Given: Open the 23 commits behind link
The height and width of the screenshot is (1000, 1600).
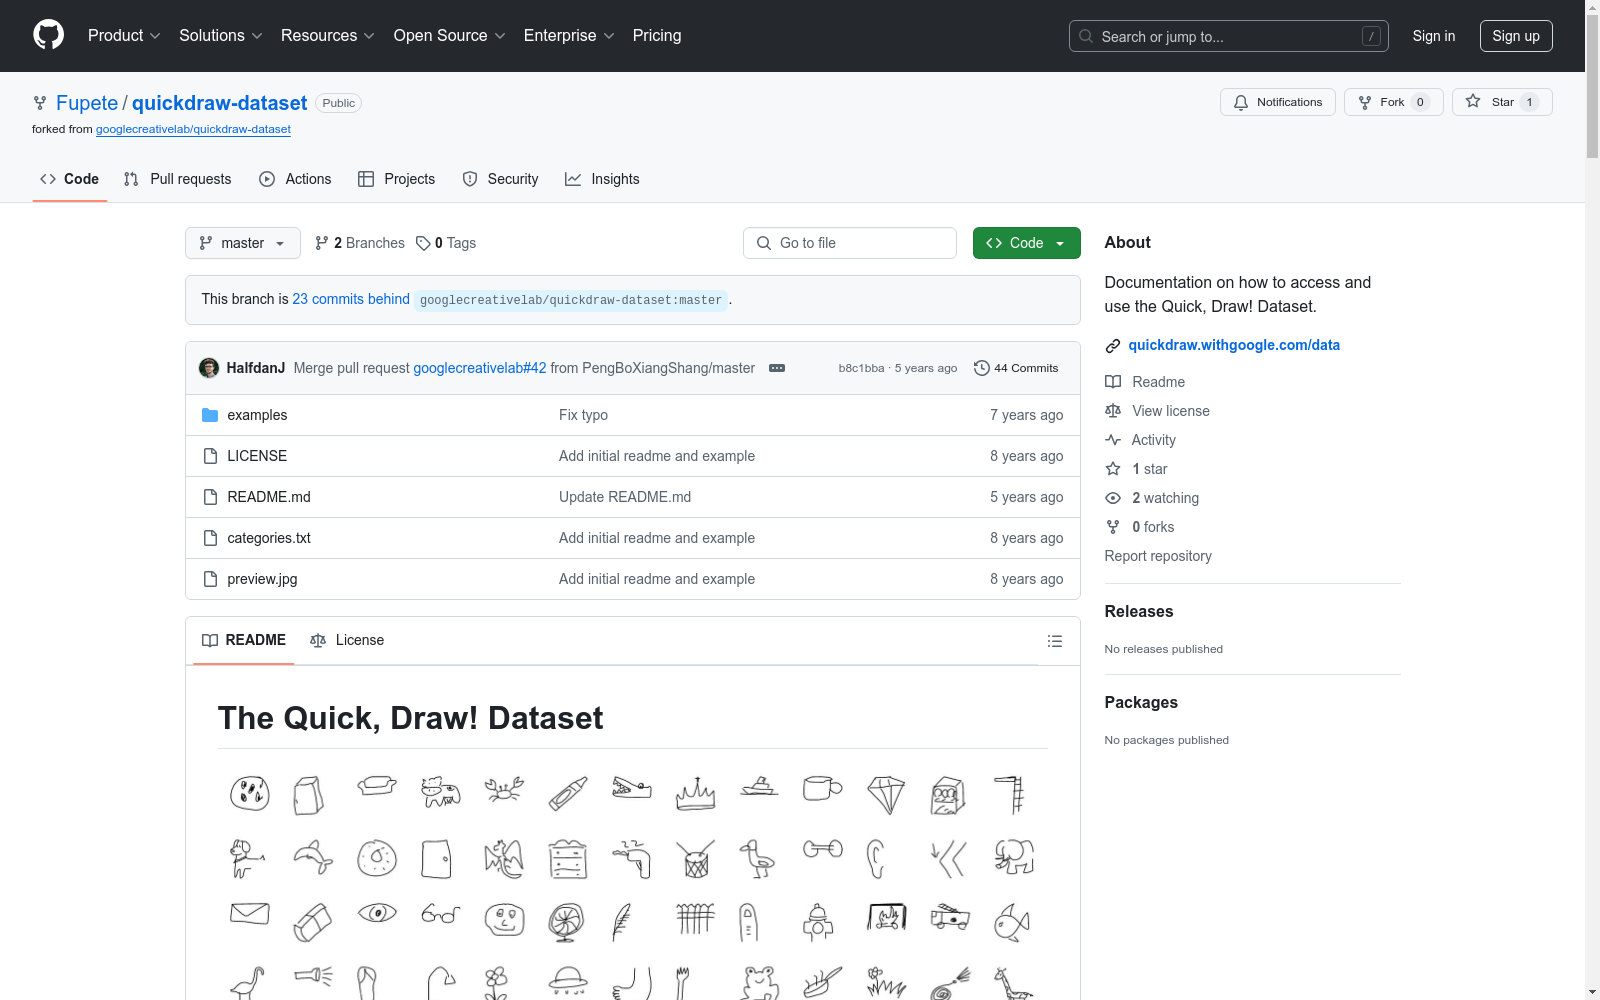Looking at the screenshot, I should (x=350, y=299).
